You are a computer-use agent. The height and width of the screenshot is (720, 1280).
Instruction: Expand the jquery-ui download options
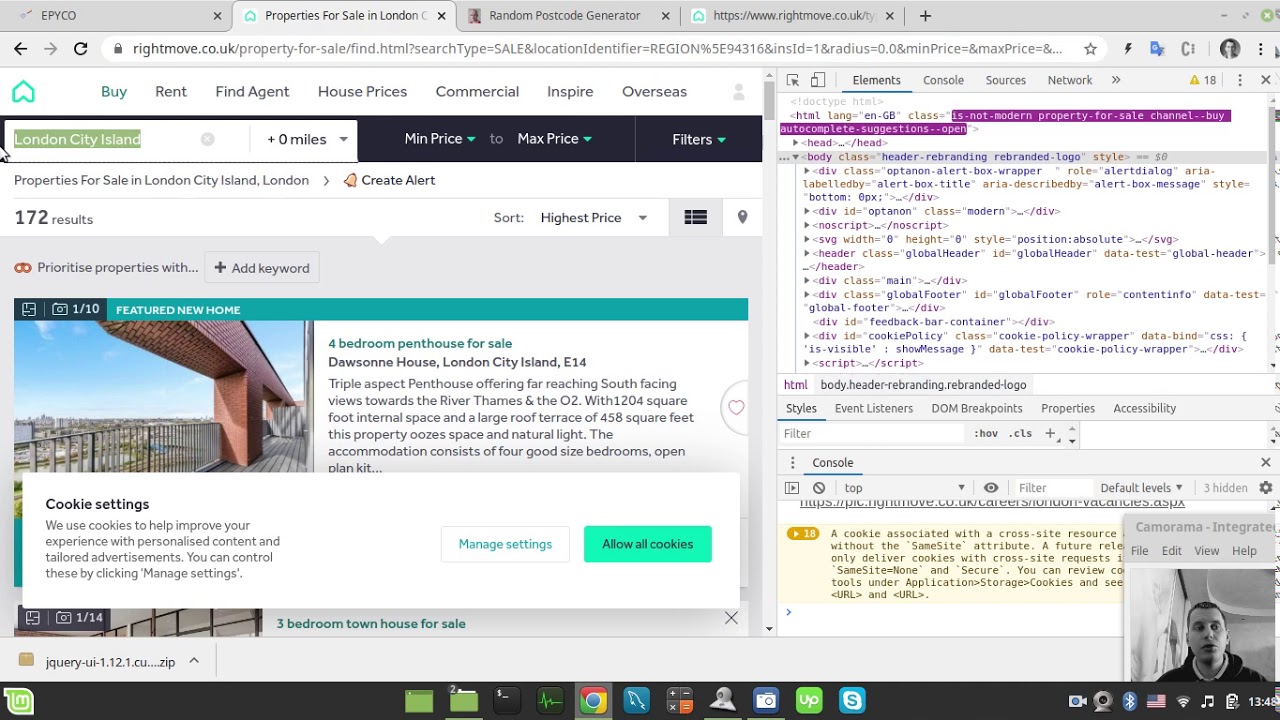194,661
